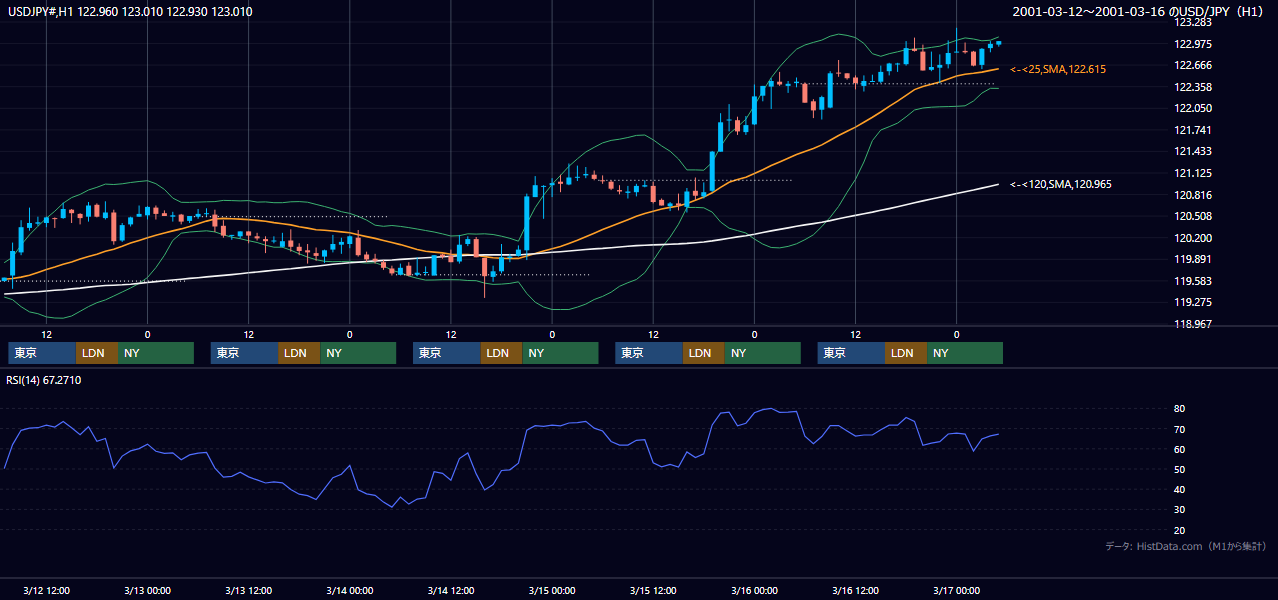Click the 118.967 price axis value
1278x600 pixels.
coord(1195,324)
